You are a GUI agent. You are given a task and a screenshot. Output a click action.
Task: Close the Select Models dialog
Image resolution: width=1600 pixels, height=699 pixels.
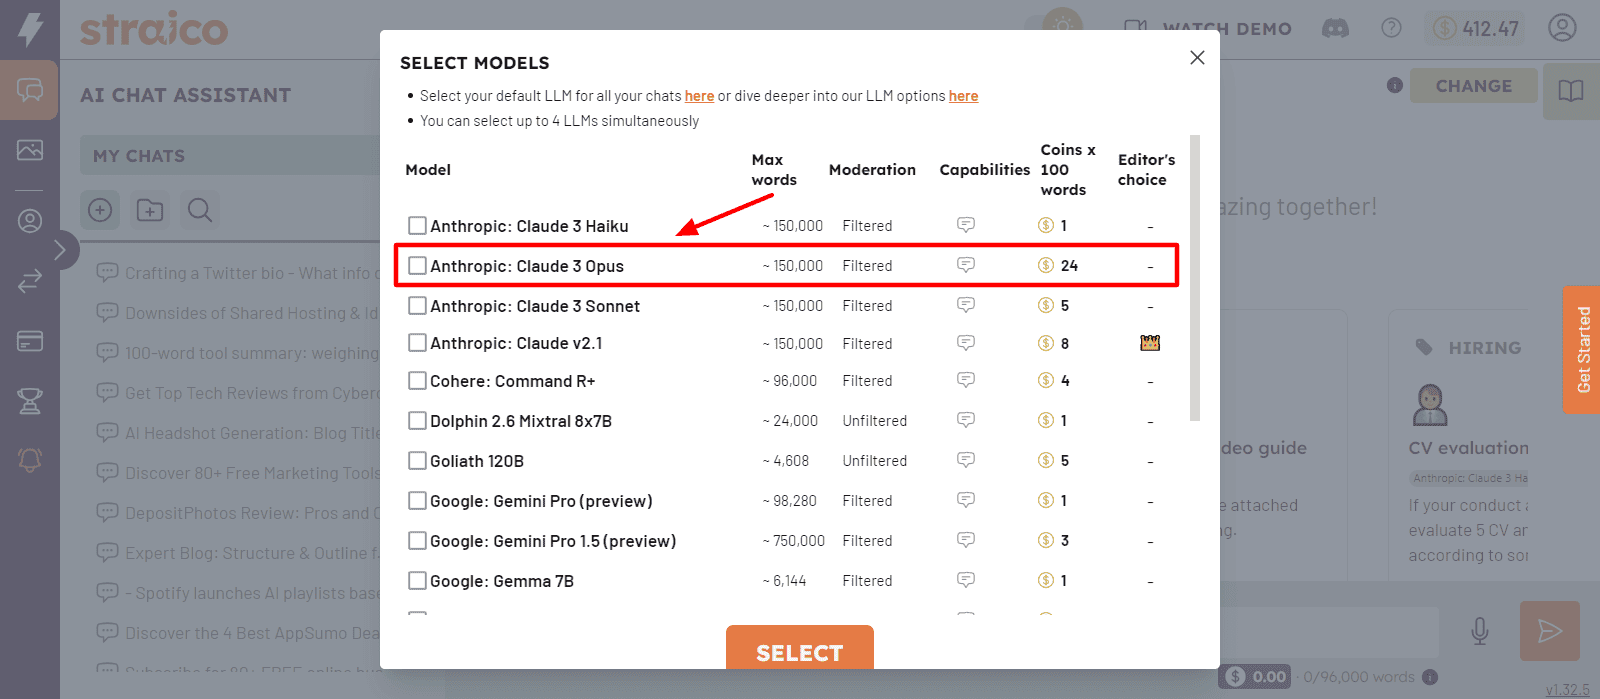click(1197, 58)
